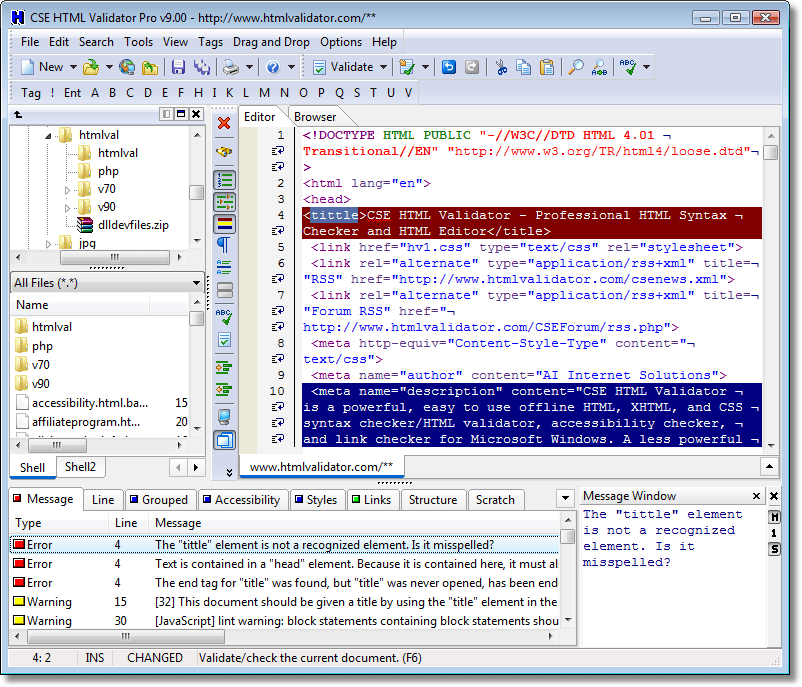Viewport: 802px width, 687px height.
Task: Toggle paragraph marks pilcrow button
Action: (224, 246)
